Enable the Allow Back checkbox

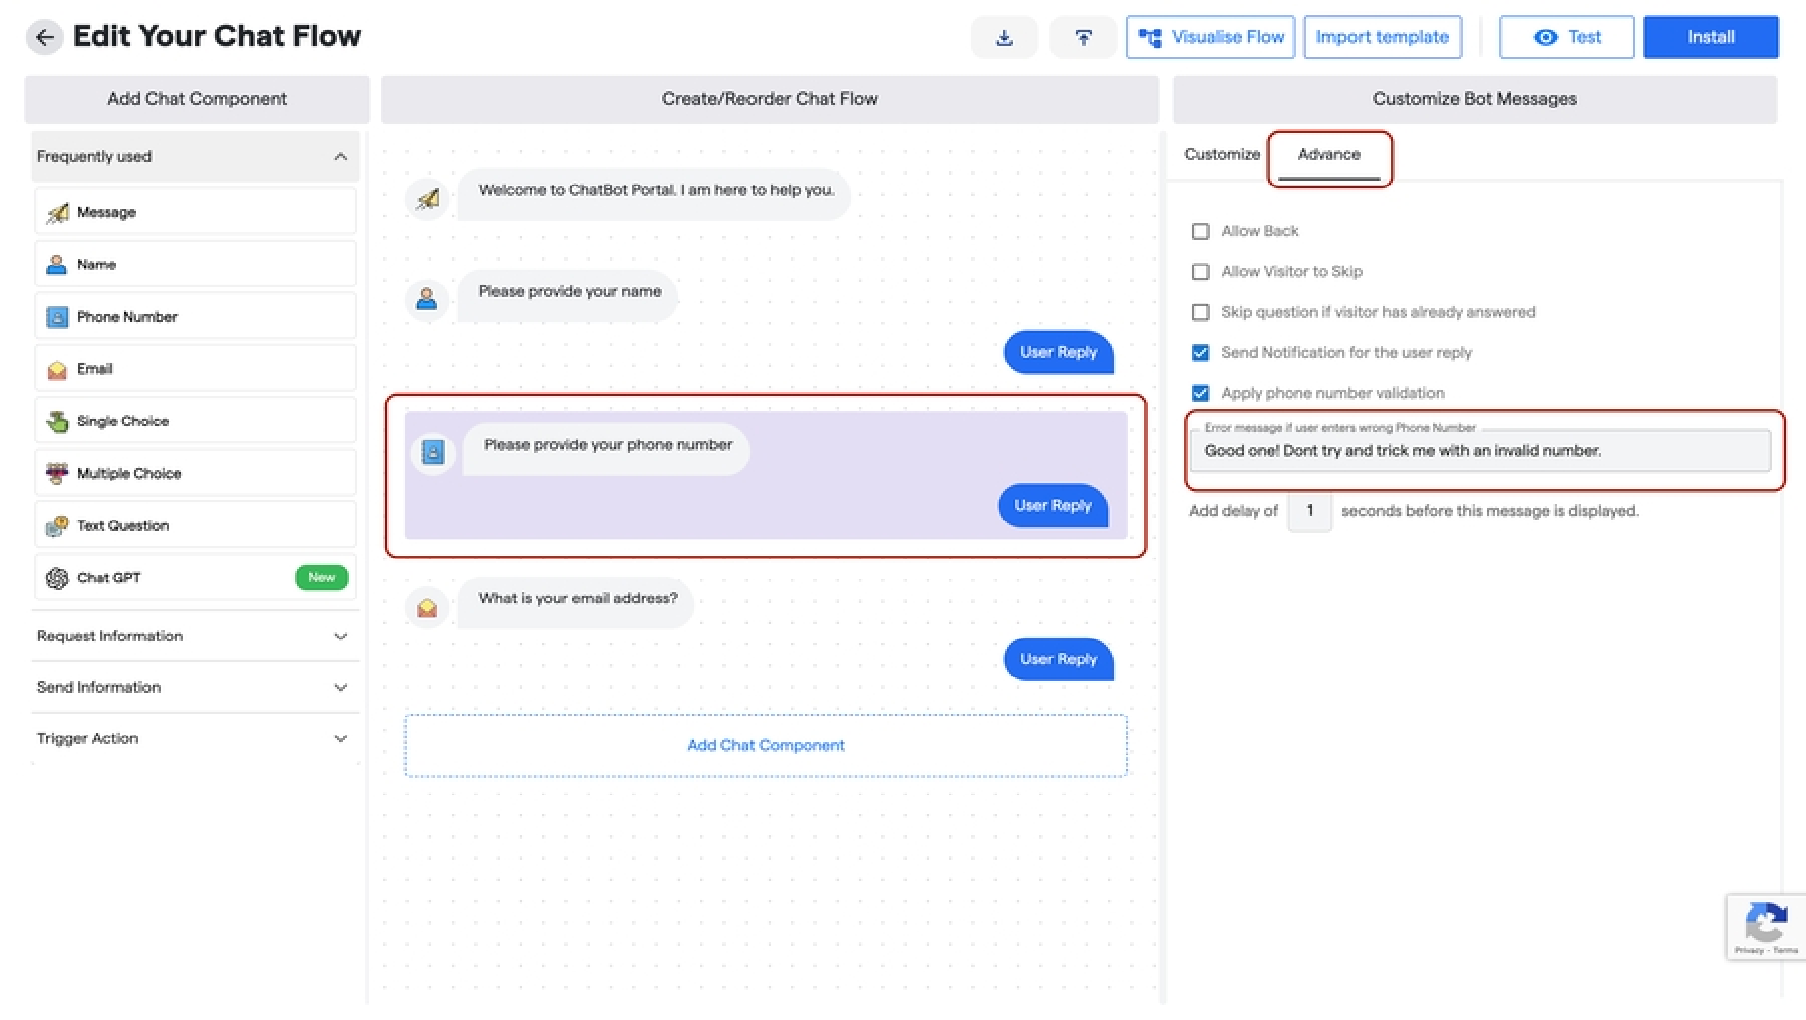[x=1200, y=231]
